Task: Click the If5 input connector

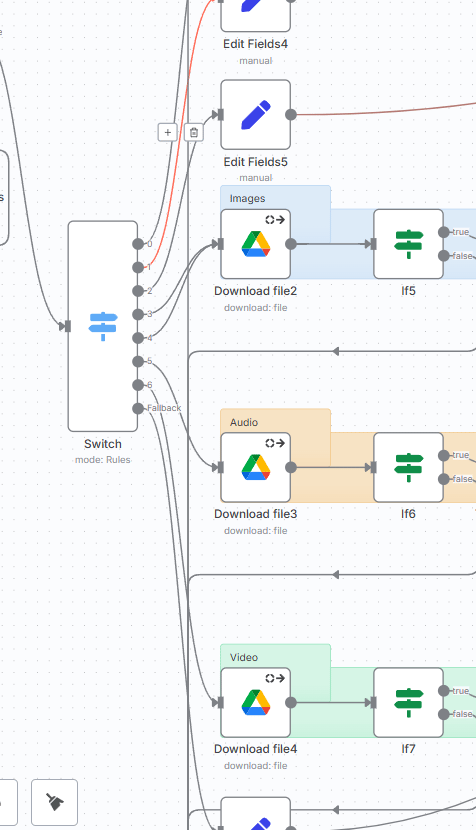Action: pyautogui.click(x=373, y=243)
